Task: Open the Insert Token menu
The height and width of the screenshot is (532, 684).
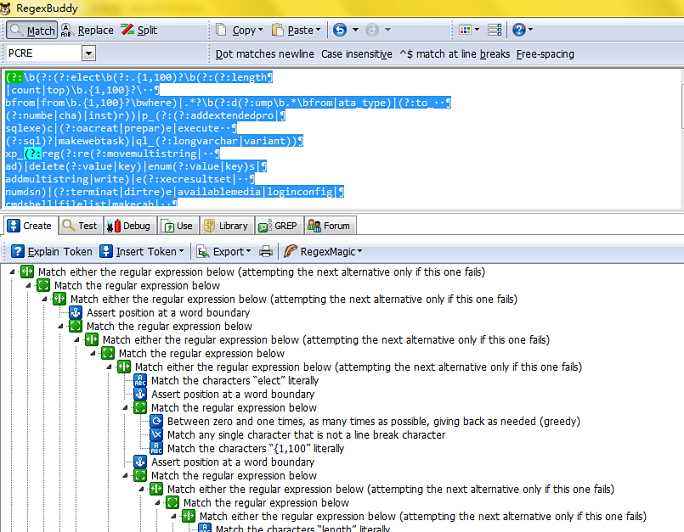Action: (x=150, y=251)
